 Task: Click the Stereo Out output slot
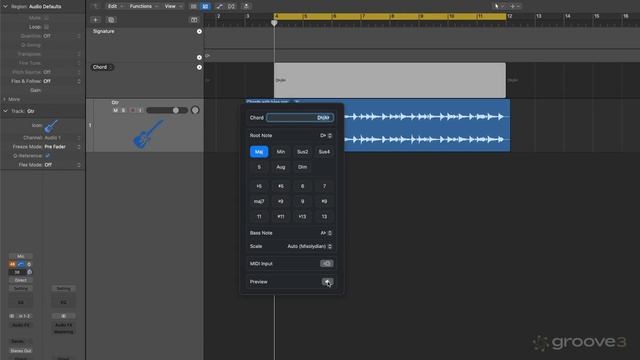21,351
